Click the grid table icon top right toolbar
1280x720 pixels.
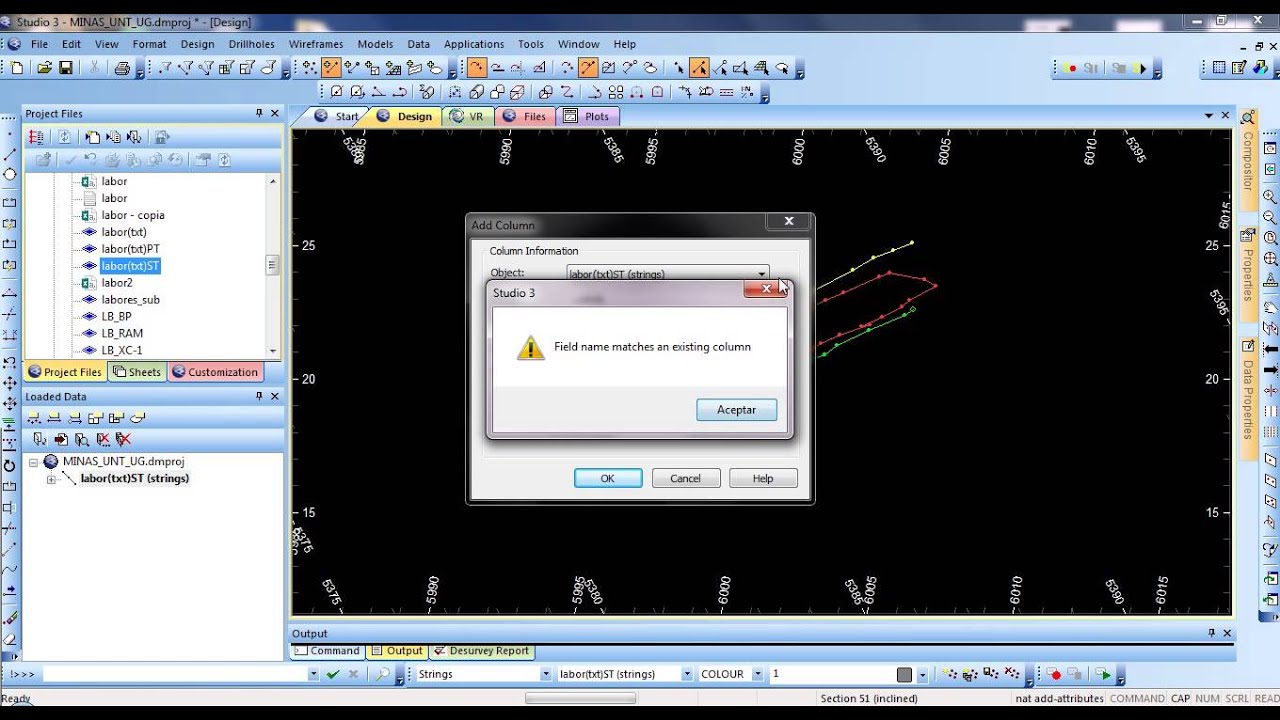click(1219, 68)
